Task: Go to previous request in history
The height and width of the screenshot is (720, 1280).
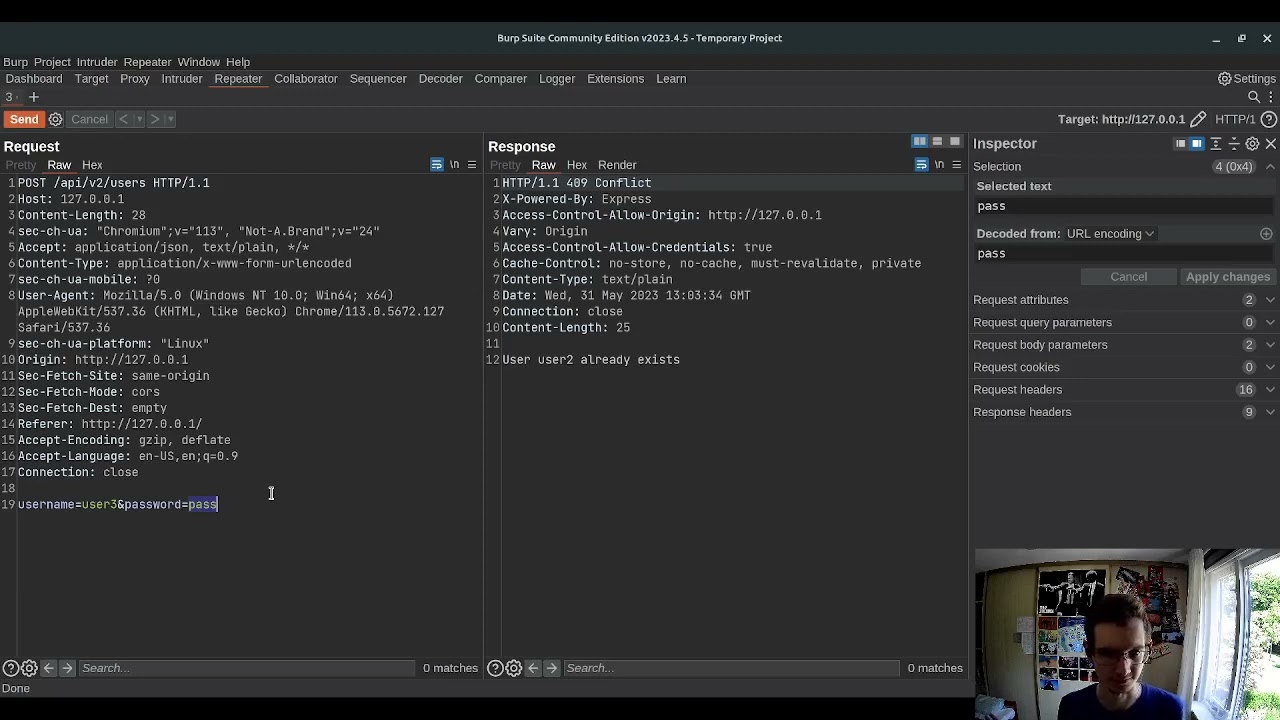Action: [x=124, y=120]
